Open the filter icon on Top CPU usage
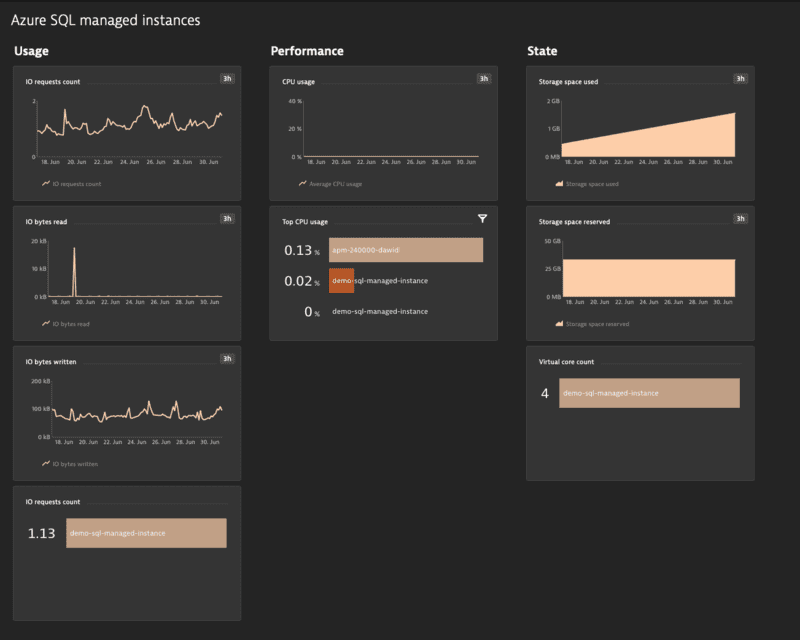 [482, 217]
